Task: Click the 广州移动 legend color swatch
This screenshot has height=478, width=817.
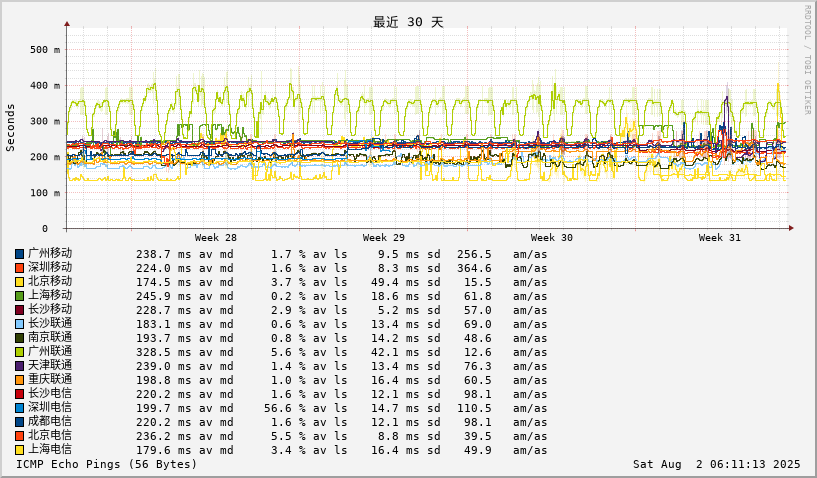Action: (x=19, y=254)
